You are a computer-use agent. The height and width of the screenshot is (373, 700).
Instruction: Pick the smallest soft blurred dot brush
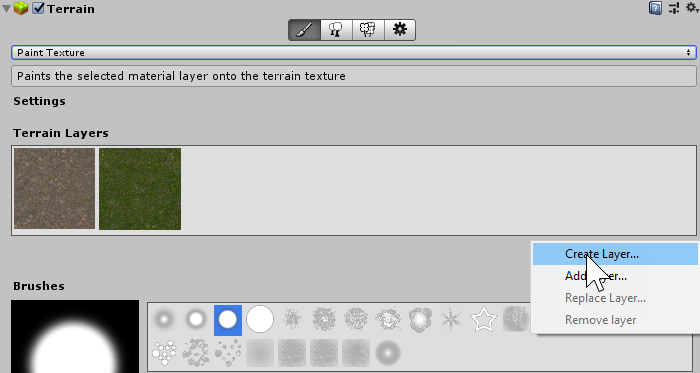coord(163,319)
